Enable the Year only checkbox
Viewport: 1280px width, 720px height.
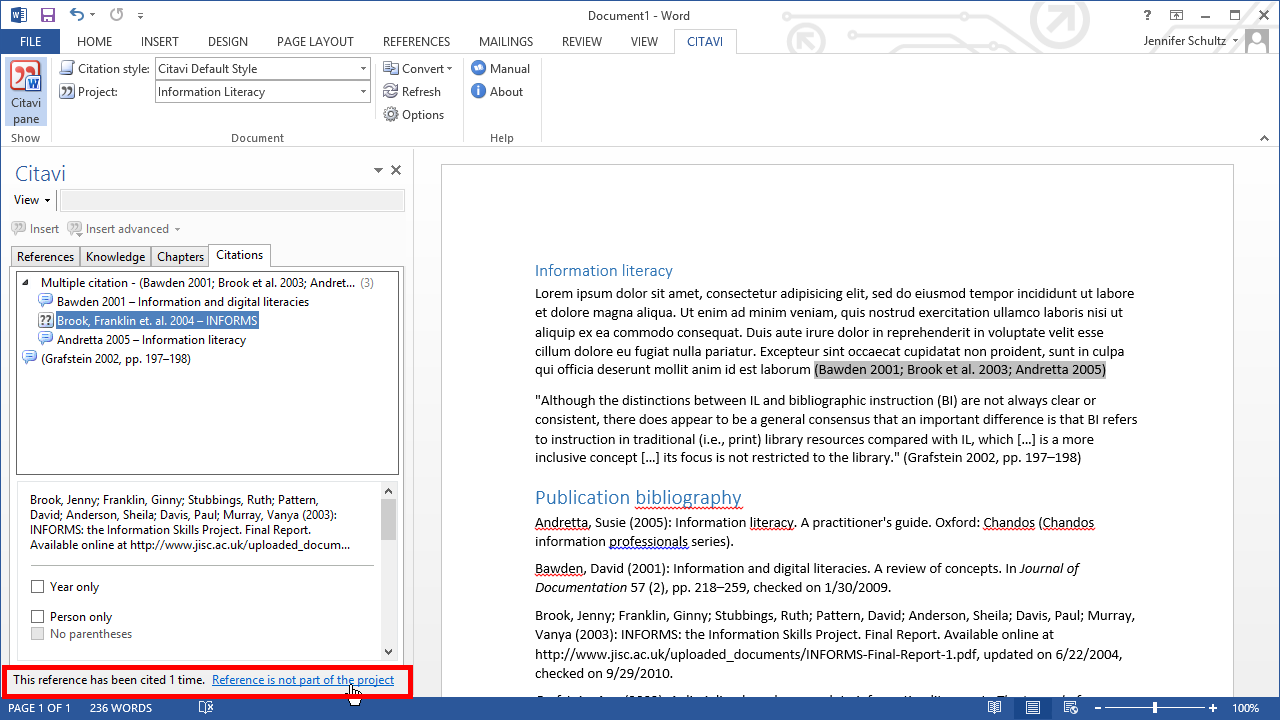click(x=38, y=587)
